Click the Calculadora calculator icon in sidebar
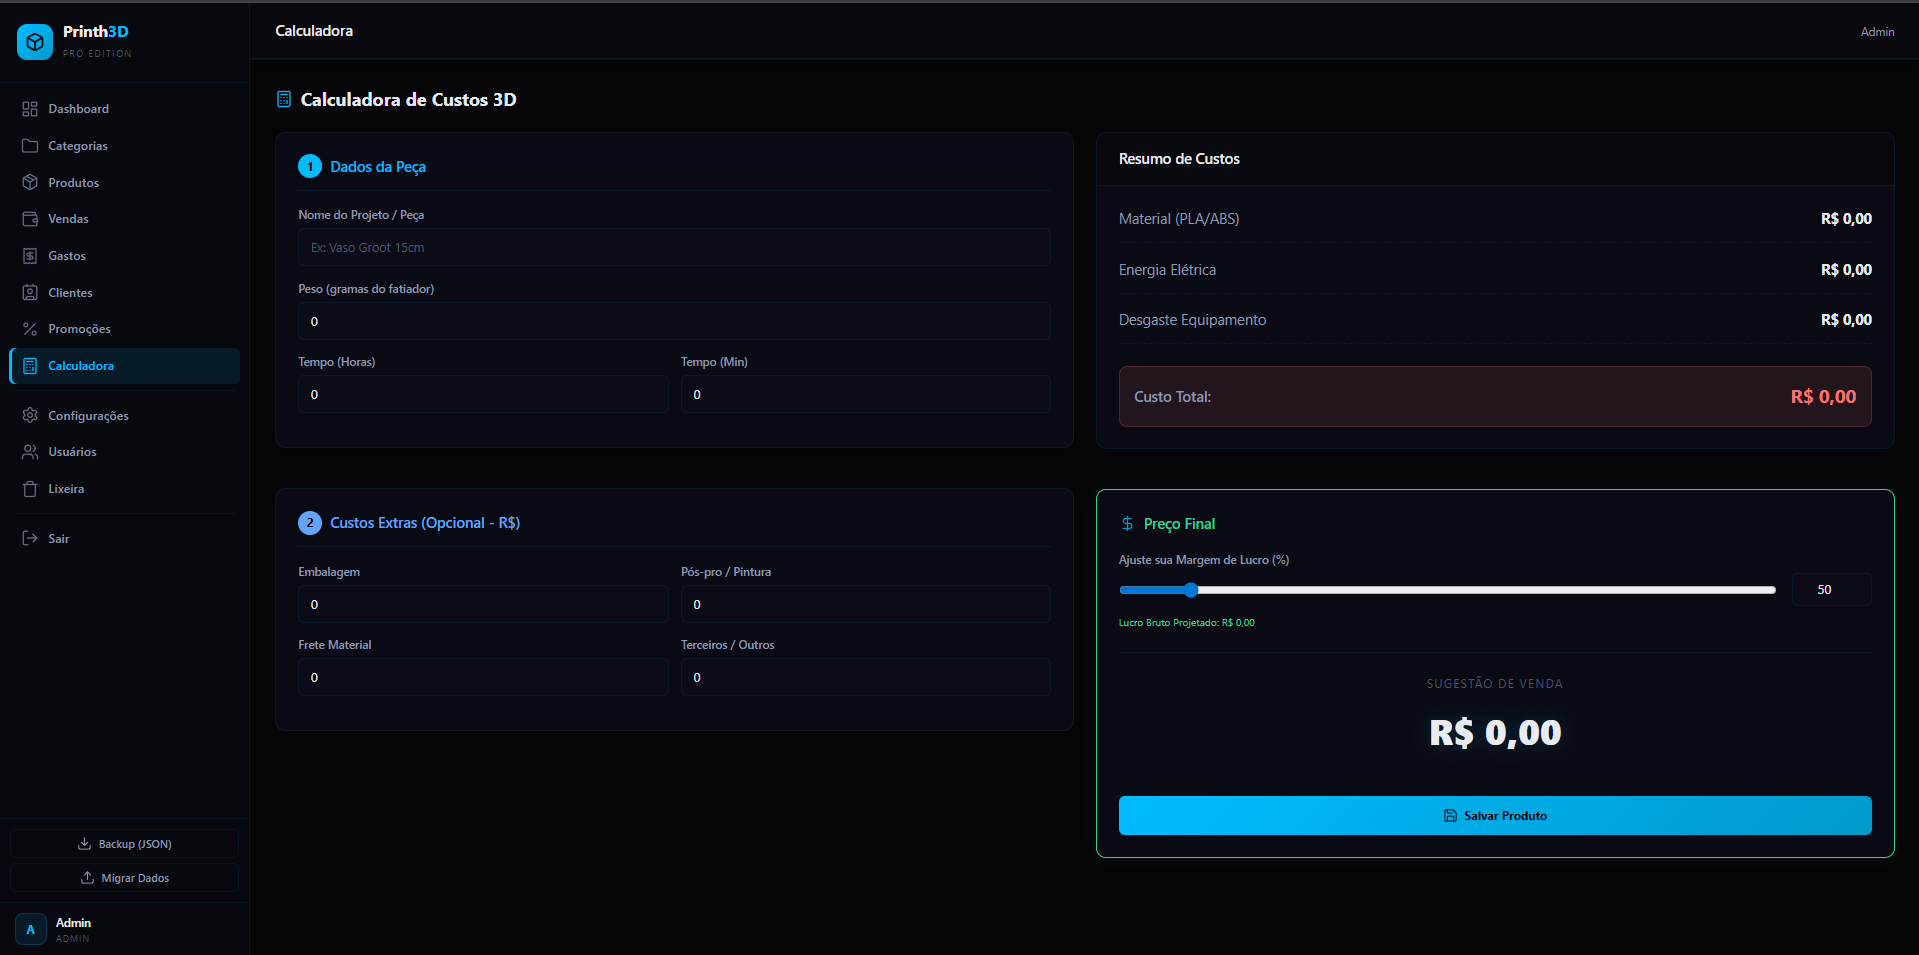Screen dimensions: 1919x955 point(30,366)
